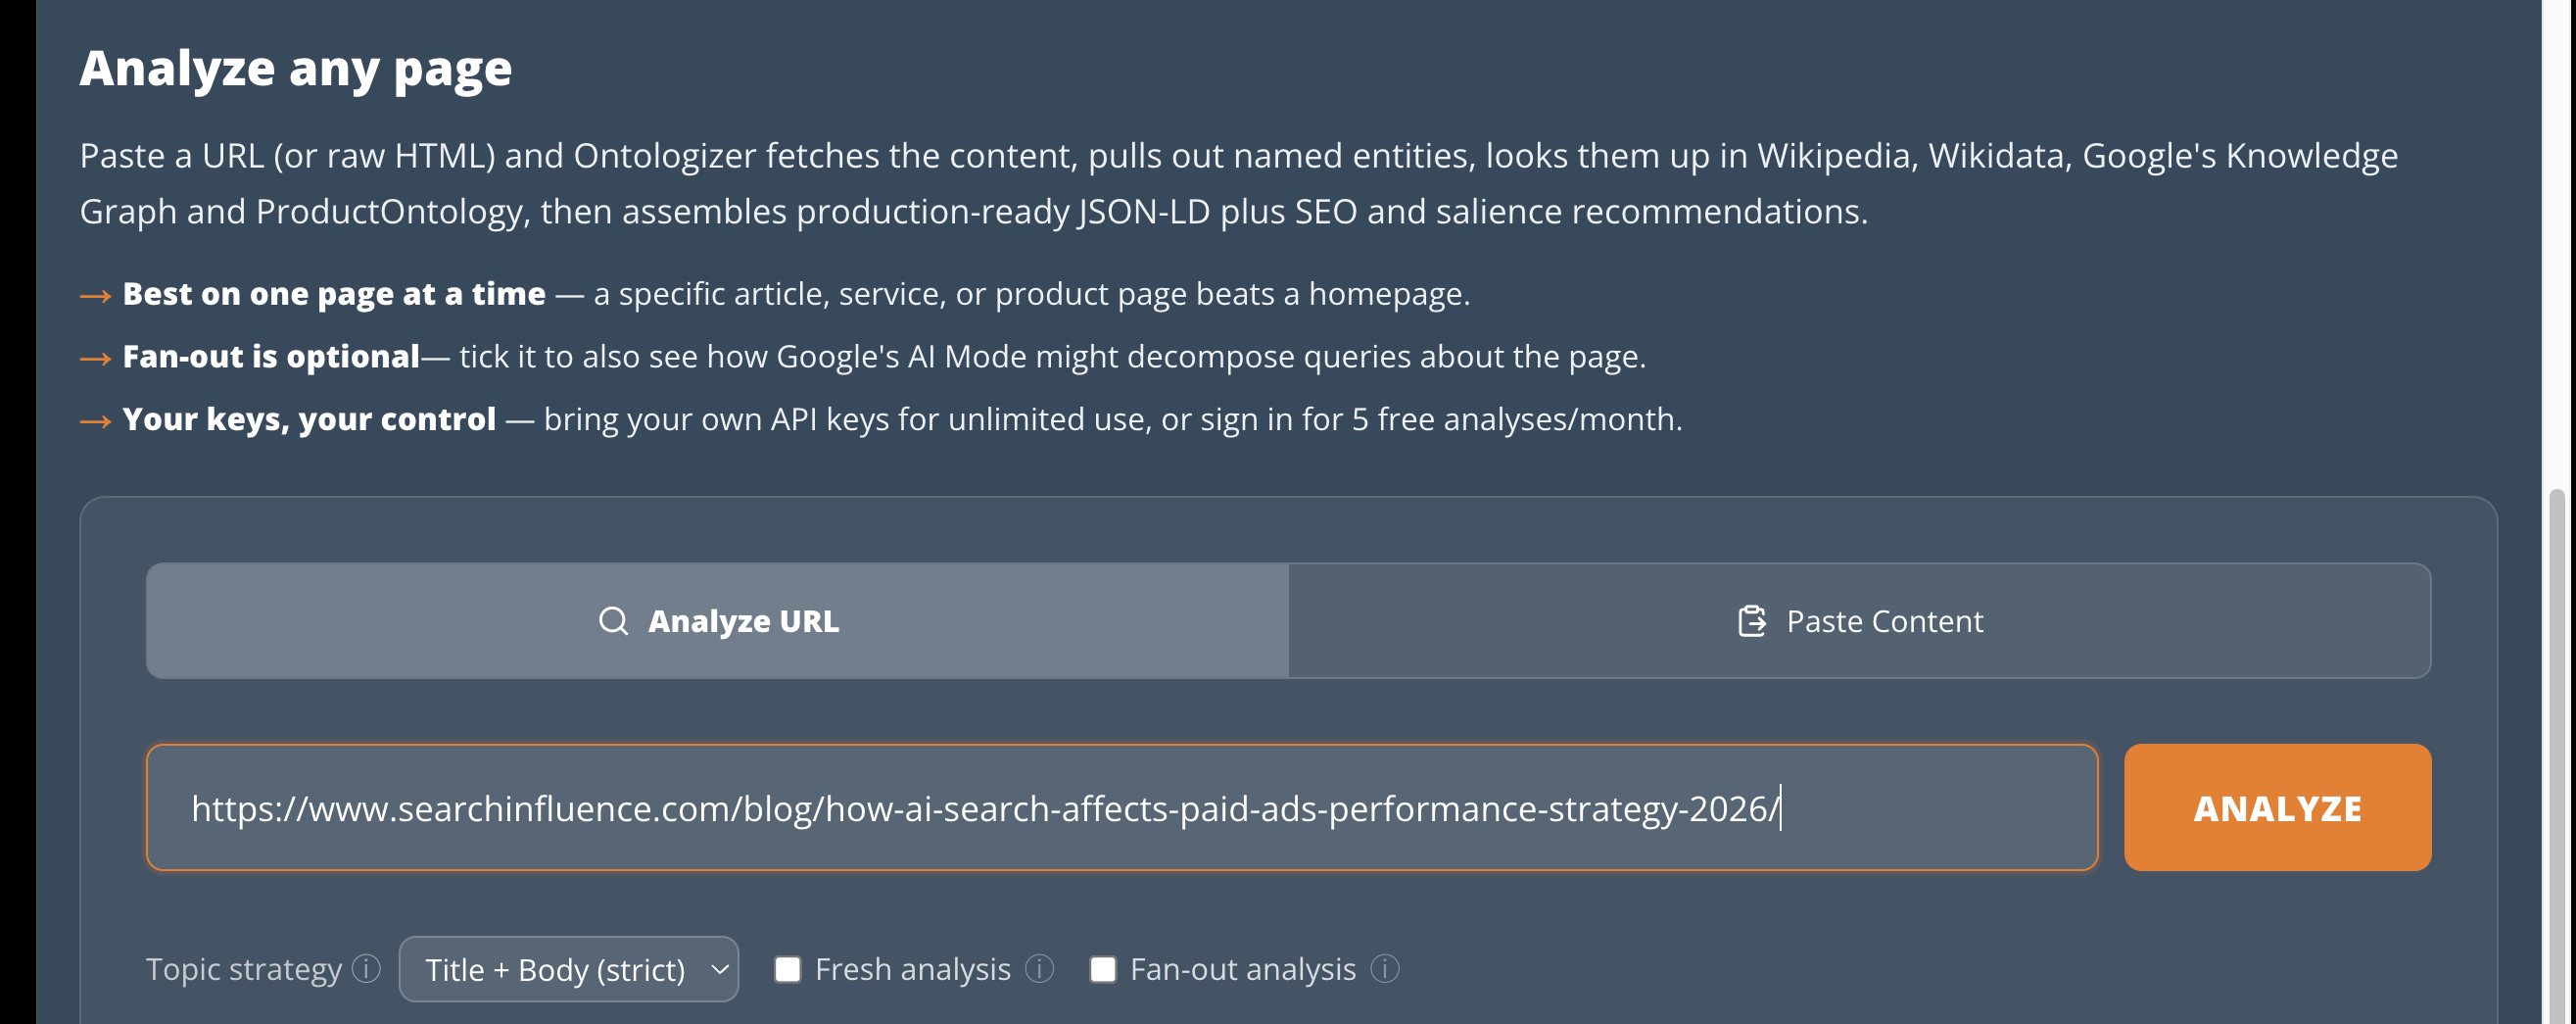Viewport: 2576px width, 1024px height.
Task: Click the URL input field
Action: pos(1121,808)
